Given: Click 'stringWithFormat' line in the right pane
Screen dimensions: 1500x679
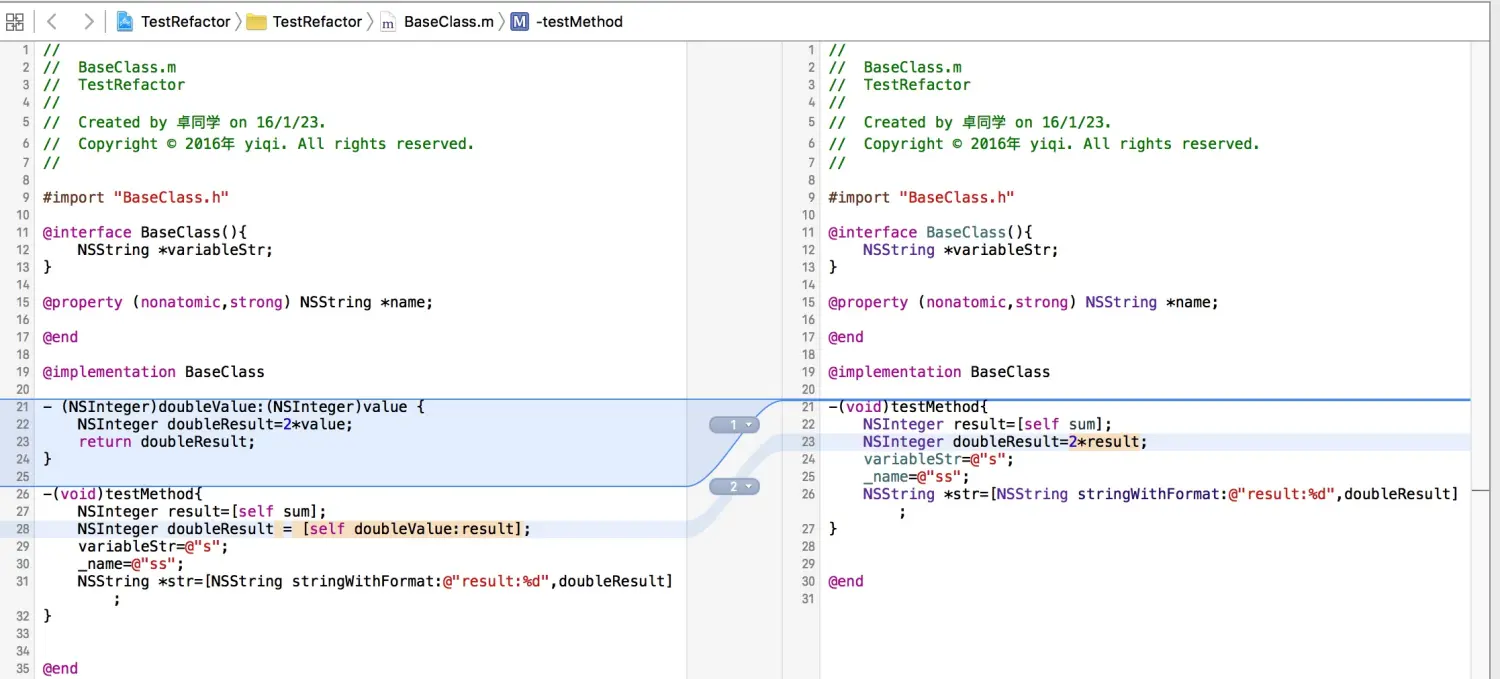Looking at the screenshot, I should tap(1161, 493).
